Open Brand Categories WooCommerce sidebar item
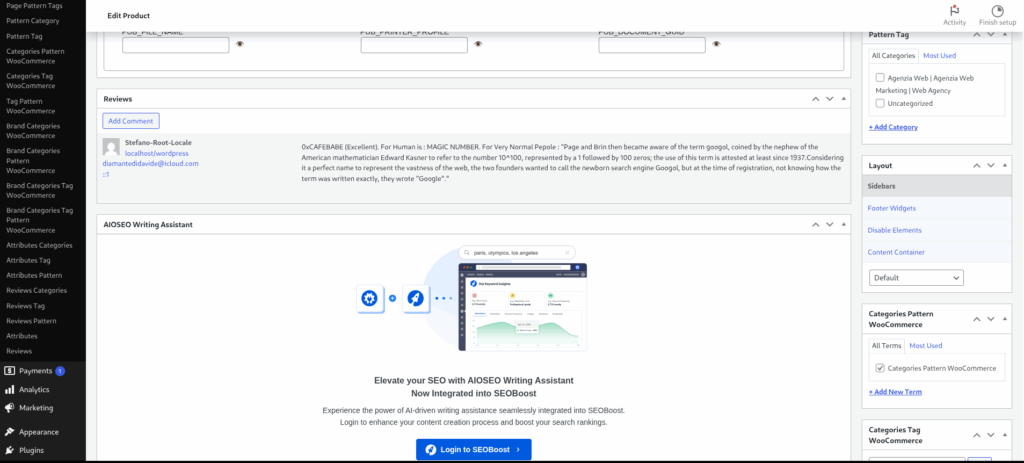 click(33, 131)
